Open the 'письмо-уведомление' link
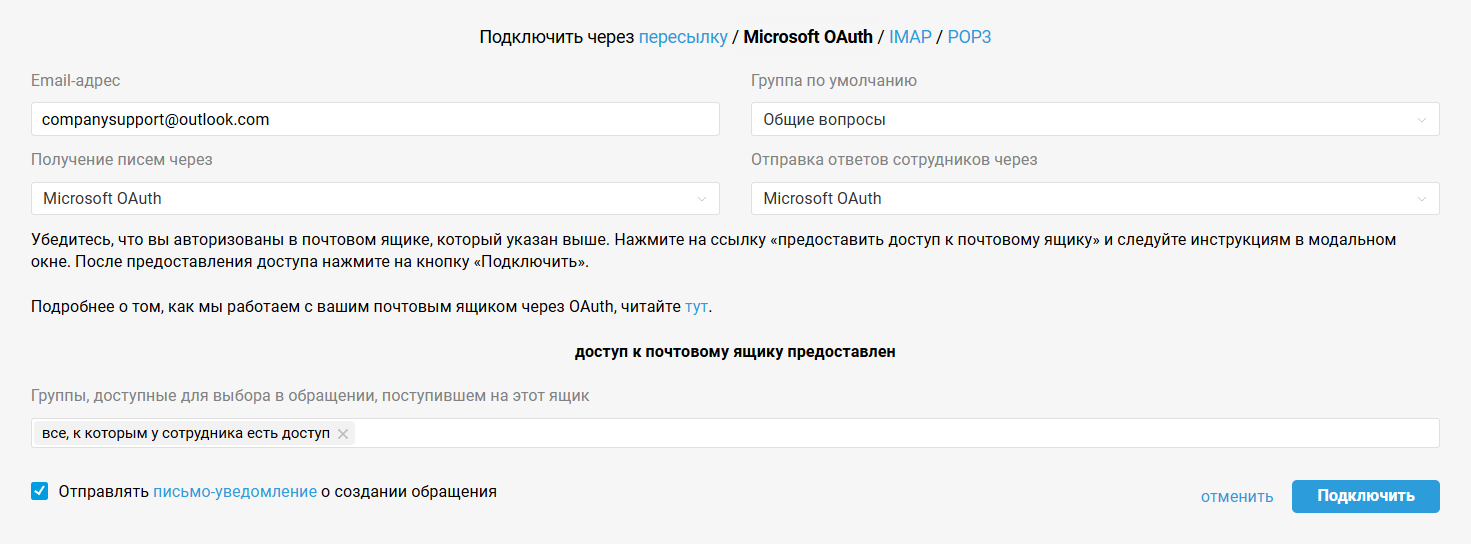The height and width of the screenshot is (544, 1471). [x=235, y=491]
